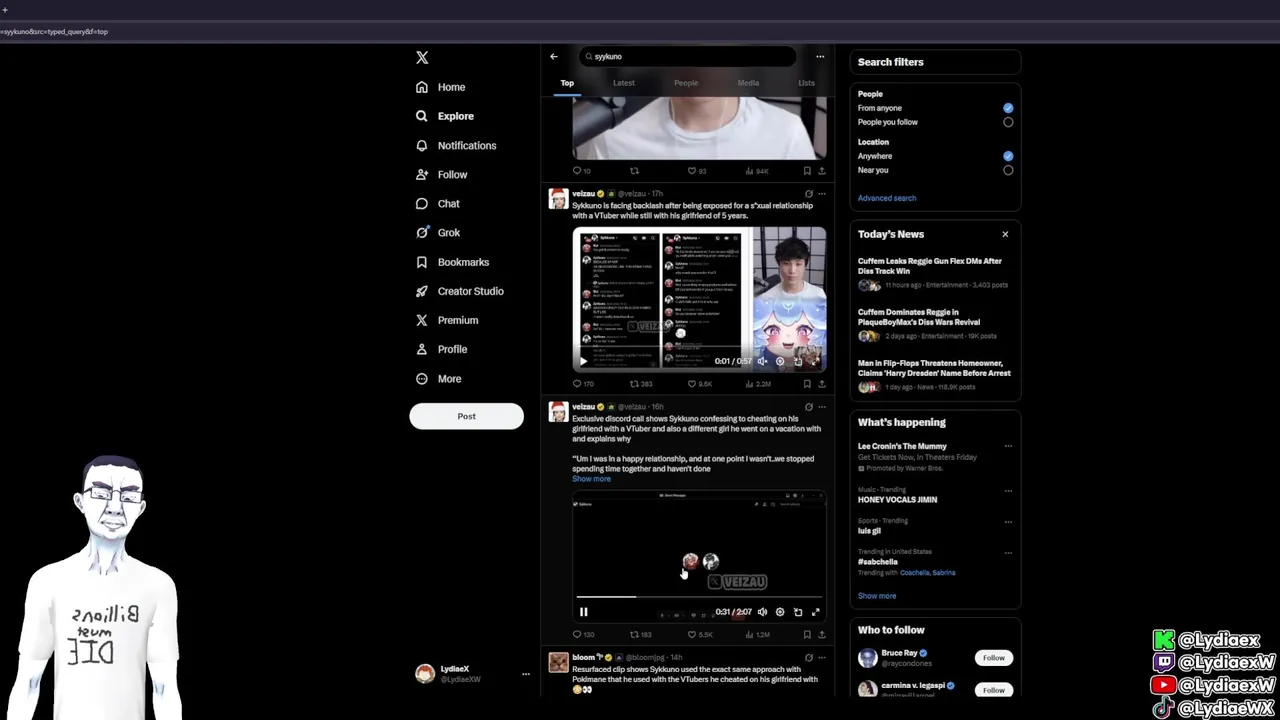Open Grok explain on veizau 17h post
This screenshot has width=1280, height=720.
808,194
